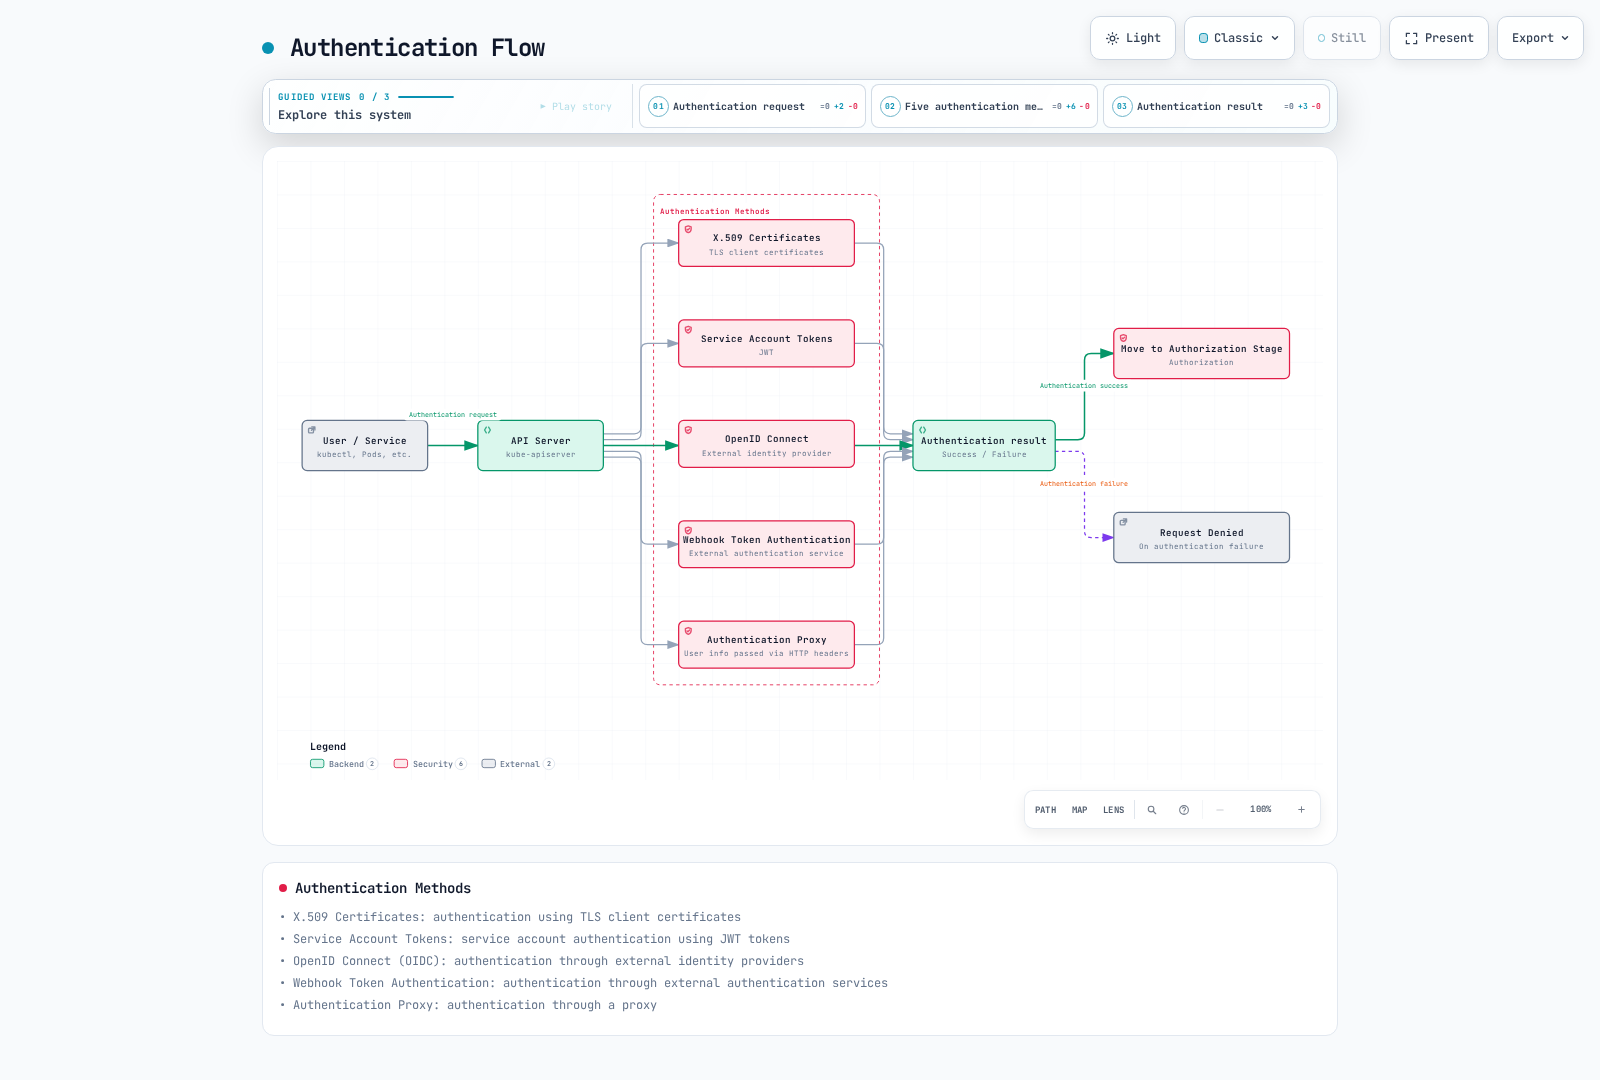This screenshot has width=1600, height=1080.
Task: Toggle External category in legend
Action: (518, 764)
